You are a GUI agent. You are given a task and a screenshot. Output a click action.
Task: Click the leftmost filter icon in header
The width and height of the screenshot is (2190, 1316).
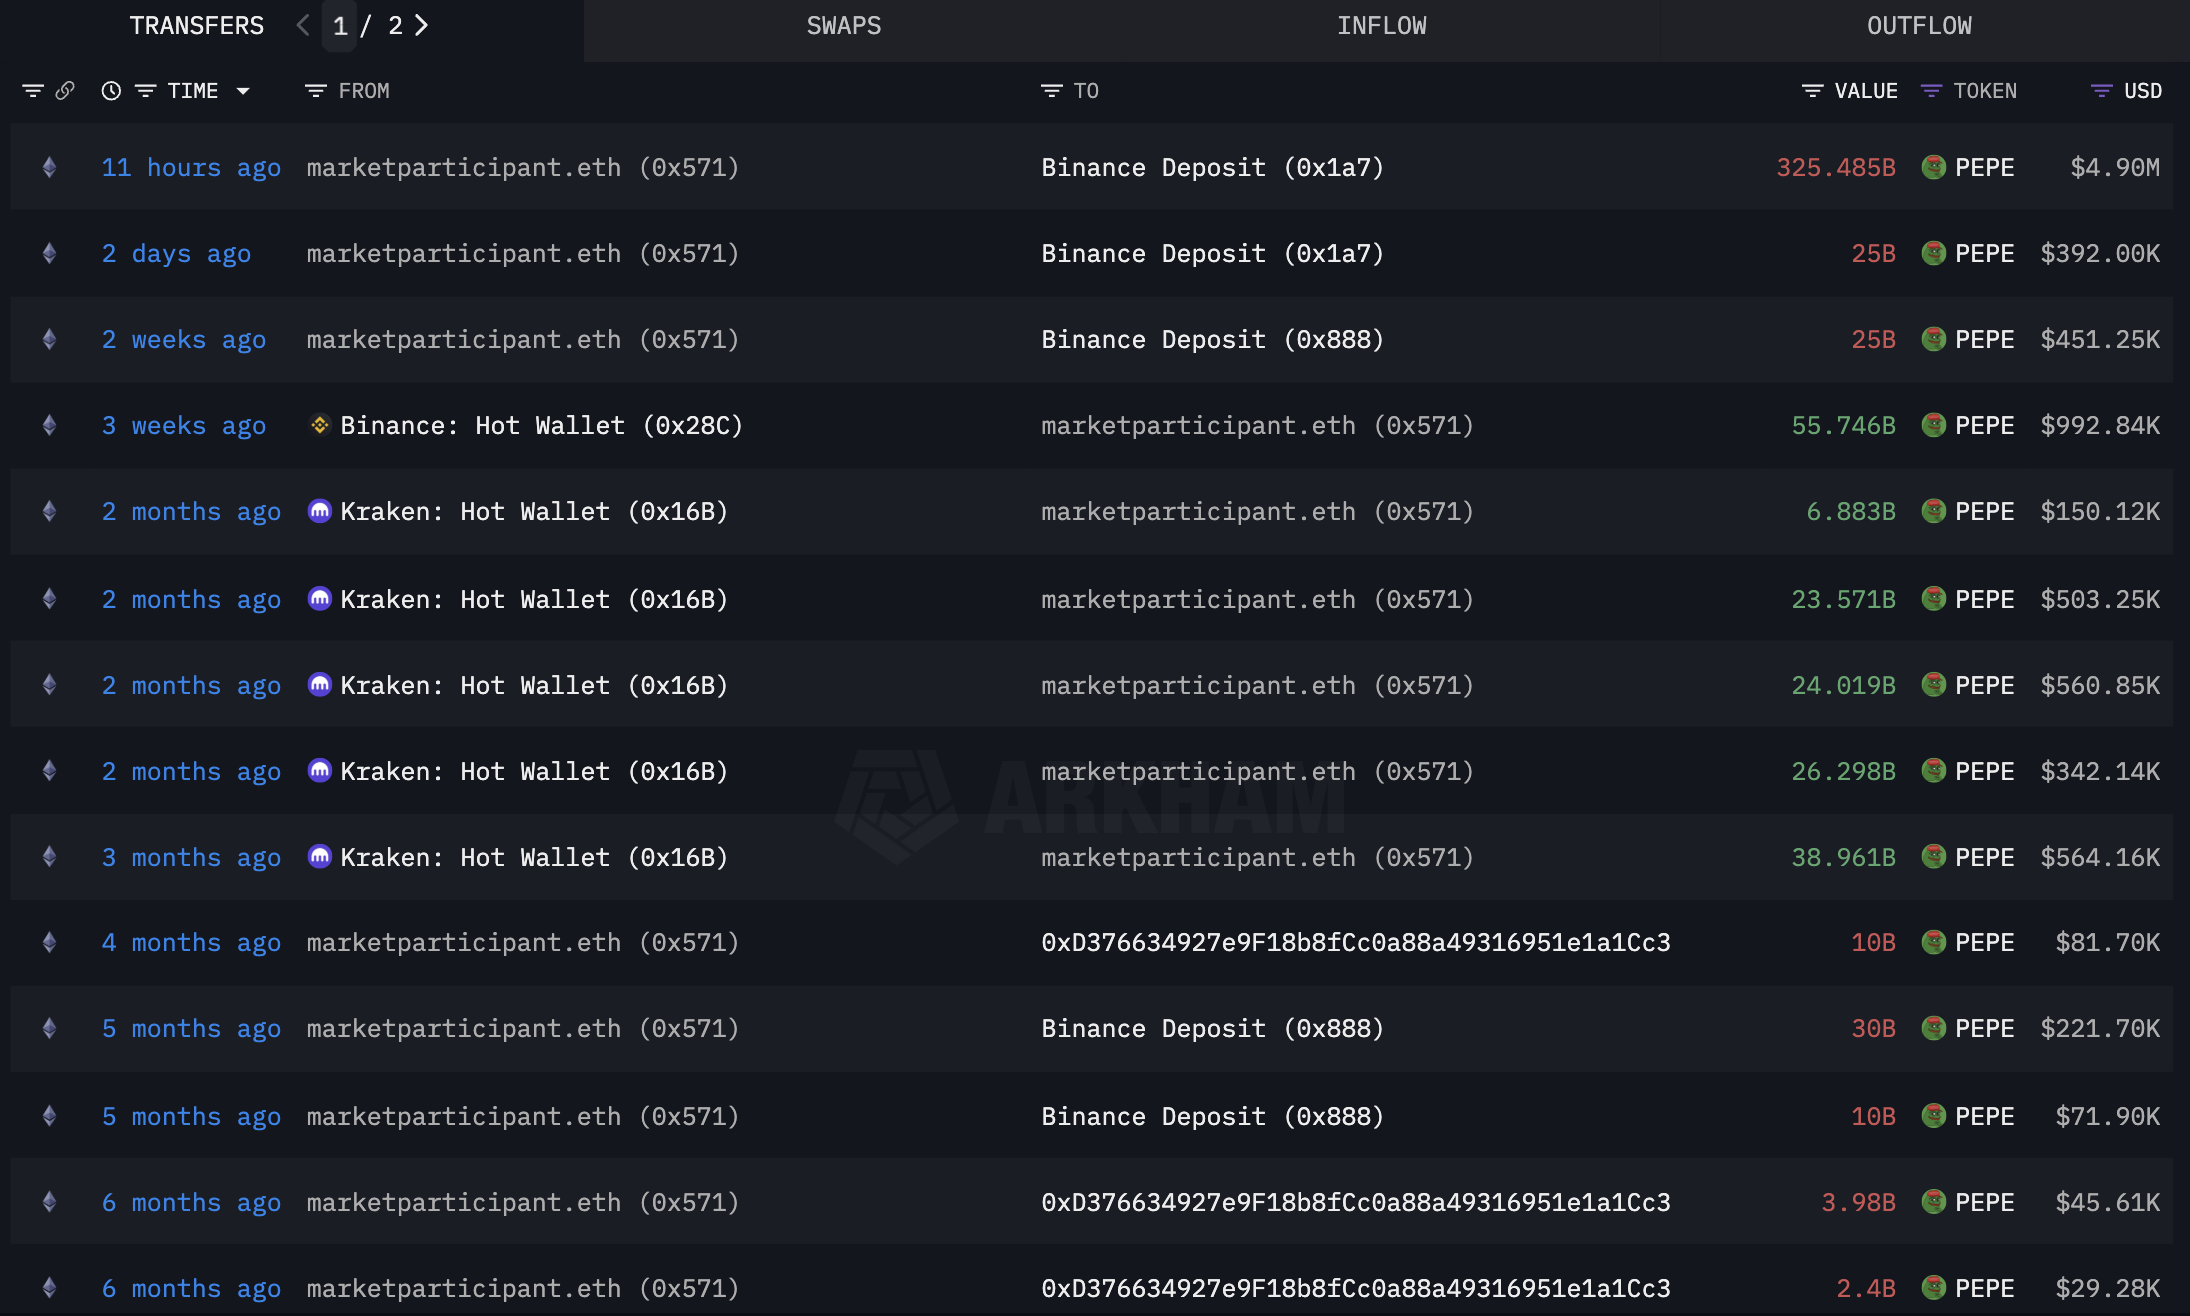[x=33, y=91]
